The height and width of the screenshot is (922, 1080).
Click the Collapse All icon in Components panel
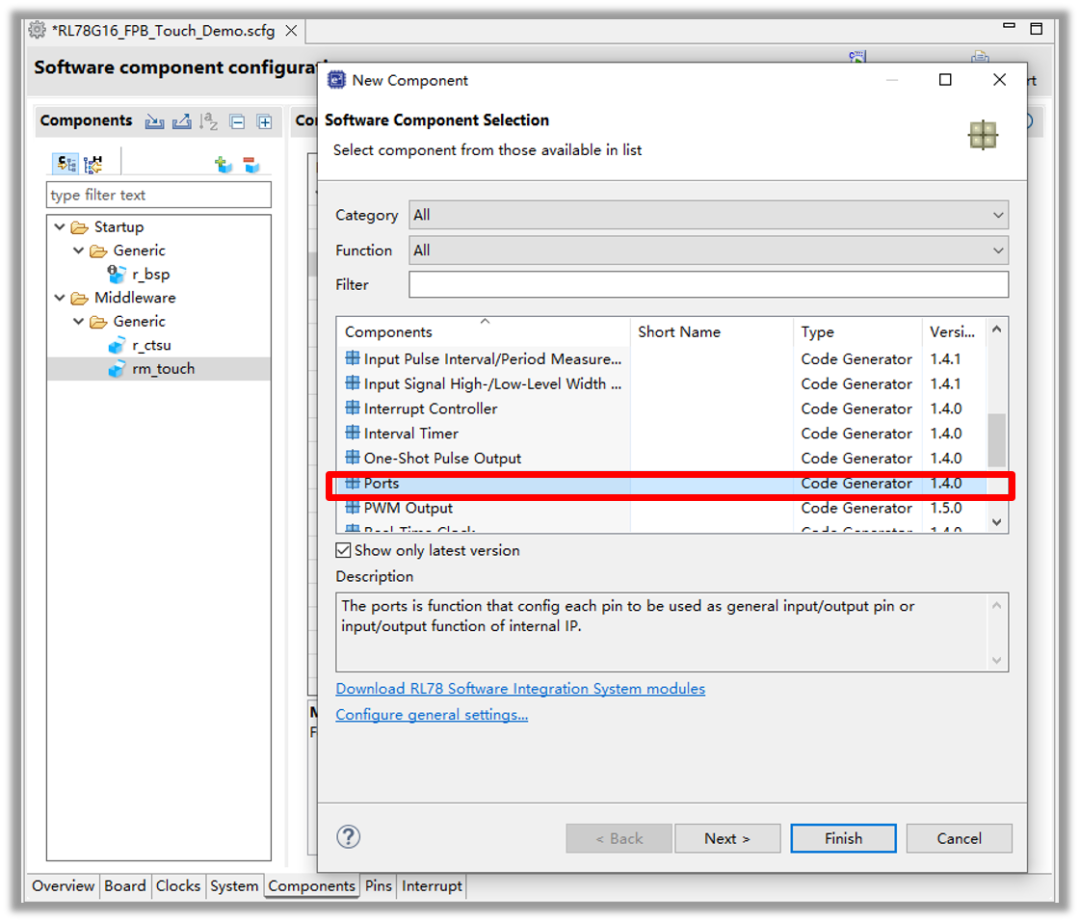[237, 122]
